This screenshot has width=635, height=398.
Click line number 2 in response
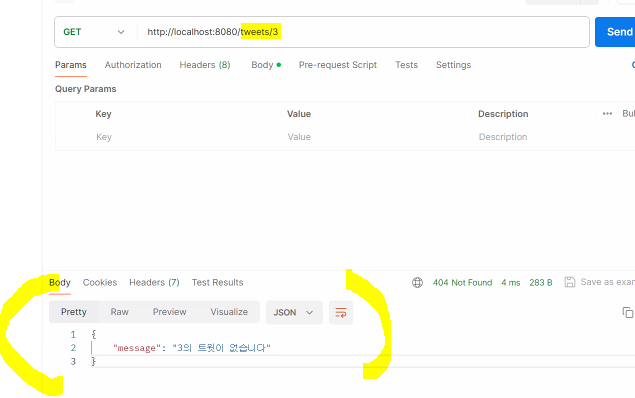tap(73, 347)
